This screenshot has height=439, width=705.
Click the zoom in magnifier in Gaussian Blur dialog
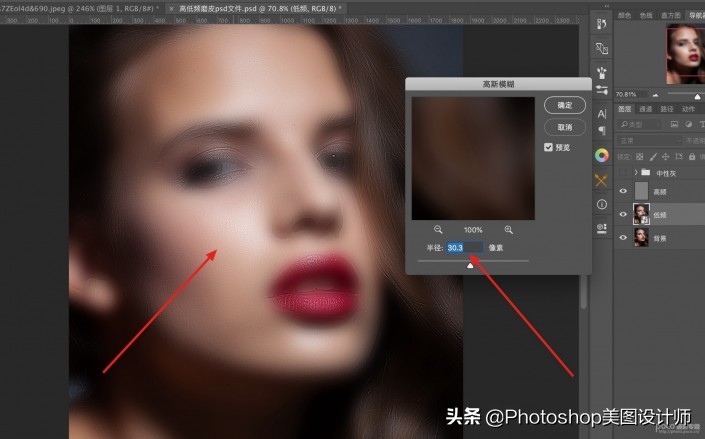click(x=509, y=229)
